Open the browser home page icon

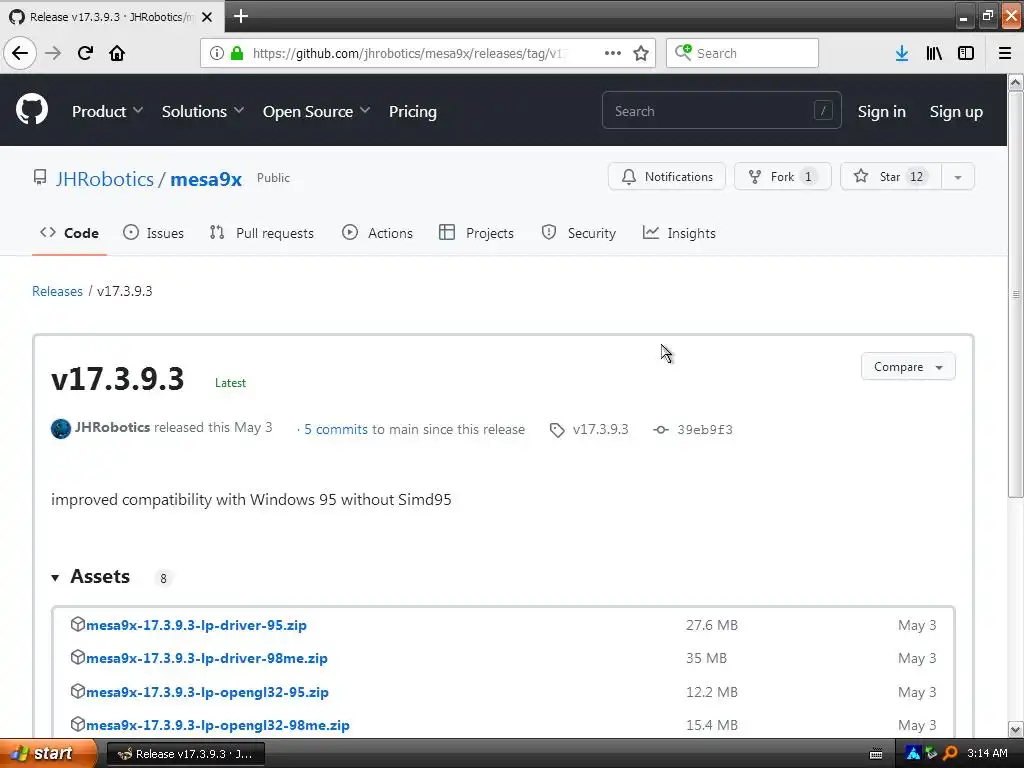(117, 53)
